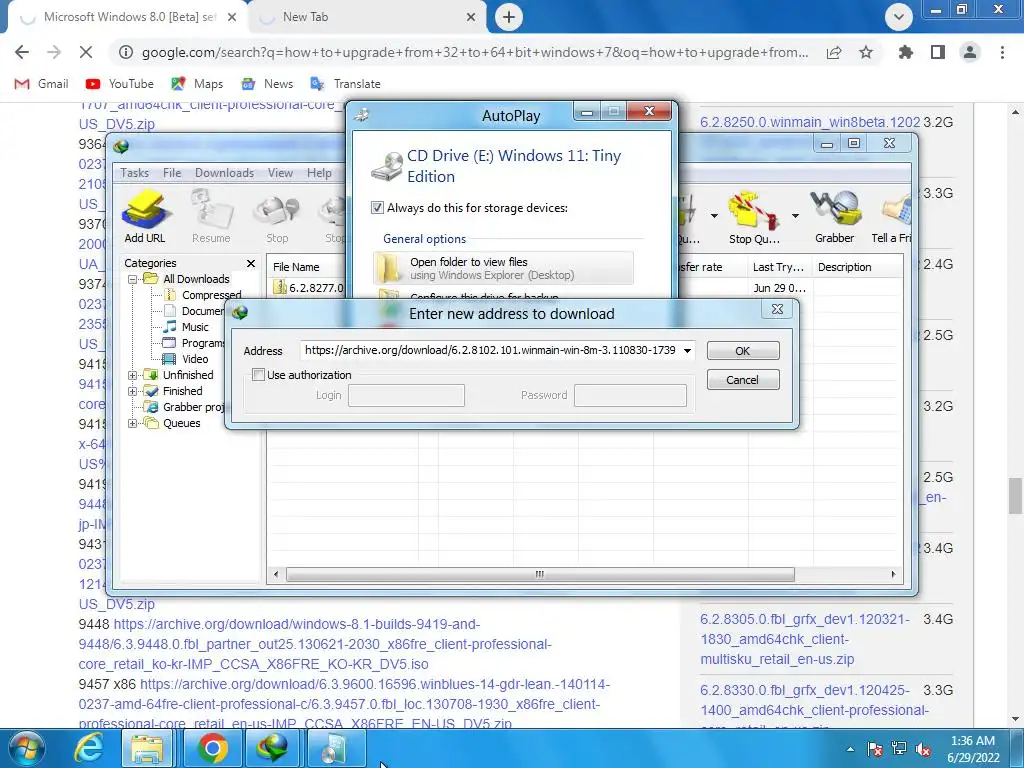
Task: Click the horizontal scrollbar in the download list
Action: 540,575
